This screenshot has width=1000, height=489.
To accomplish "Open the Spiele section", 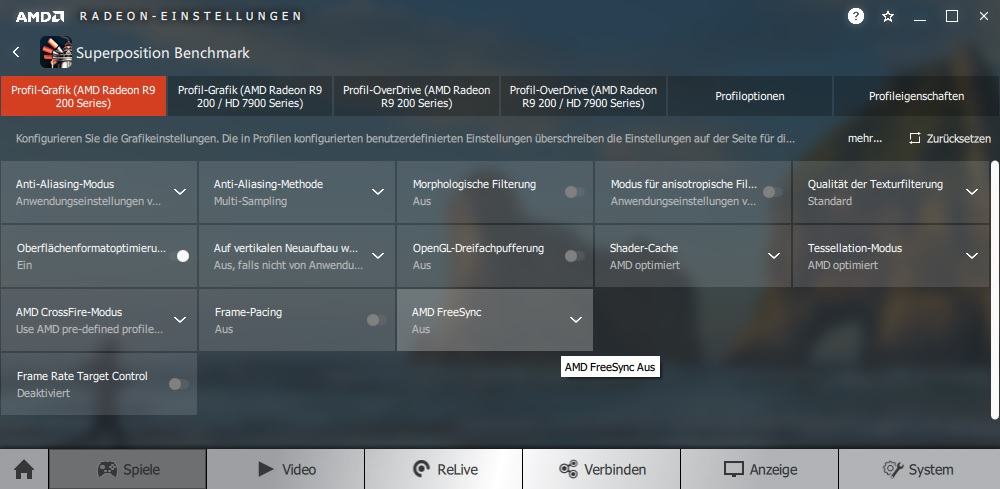I will (128, 470).
